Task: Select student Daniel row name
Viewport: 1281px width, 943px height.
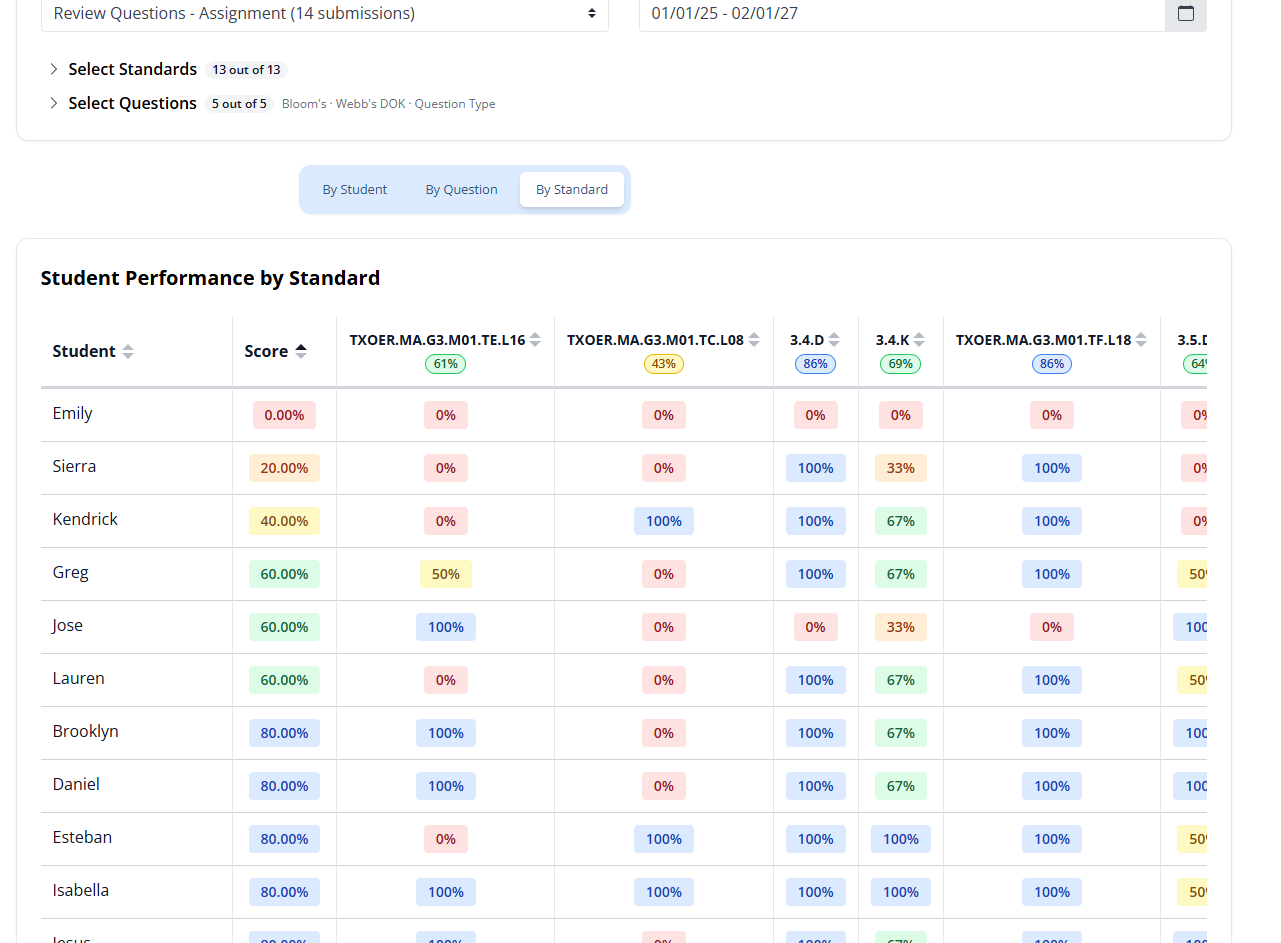Action: [x=77, y=784]
